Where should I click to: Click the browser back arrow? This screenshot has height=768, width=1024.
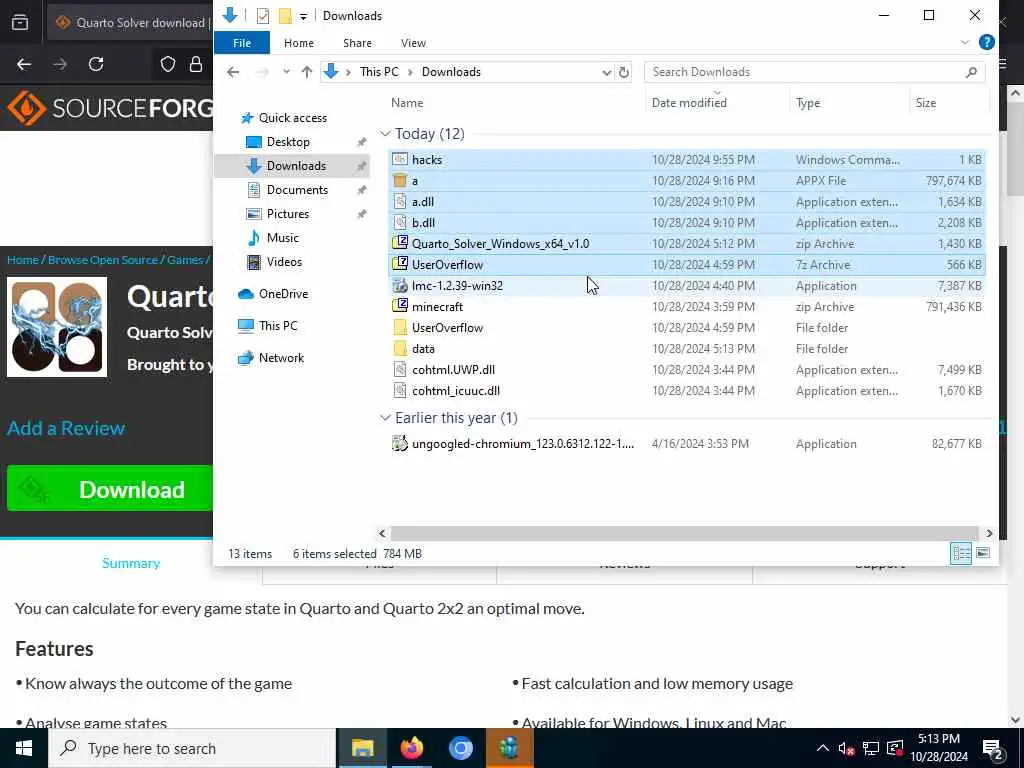24,64
